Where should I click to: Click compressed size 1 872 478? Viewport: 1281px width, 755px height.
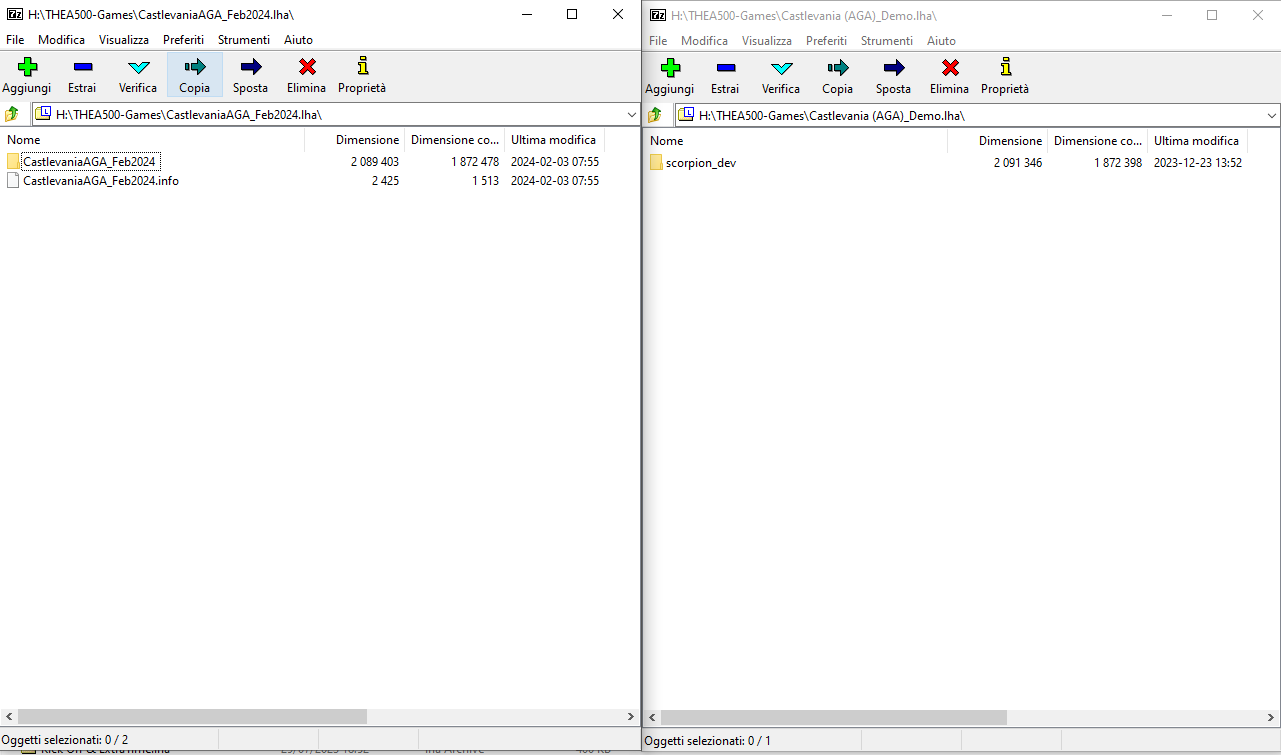(475, 162)
